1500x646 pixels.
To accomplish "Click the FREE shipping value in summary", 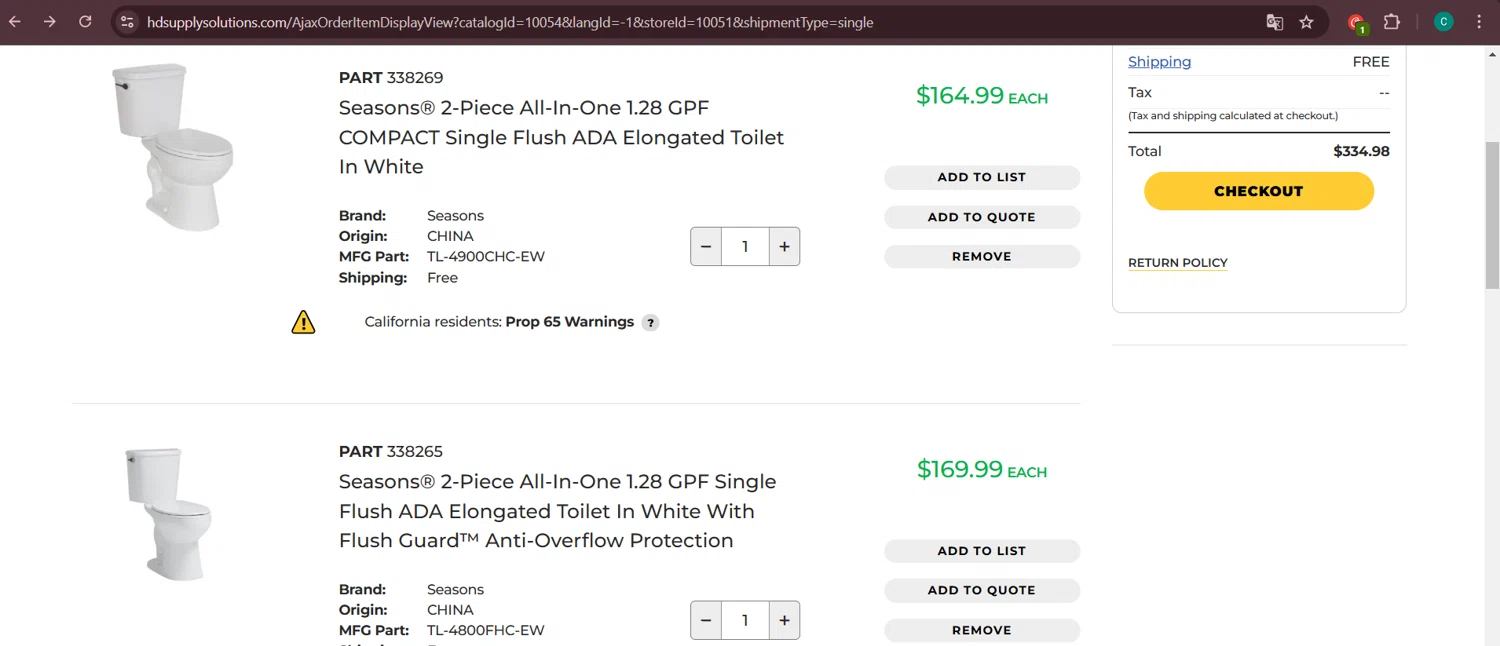I will point(1371,62).
